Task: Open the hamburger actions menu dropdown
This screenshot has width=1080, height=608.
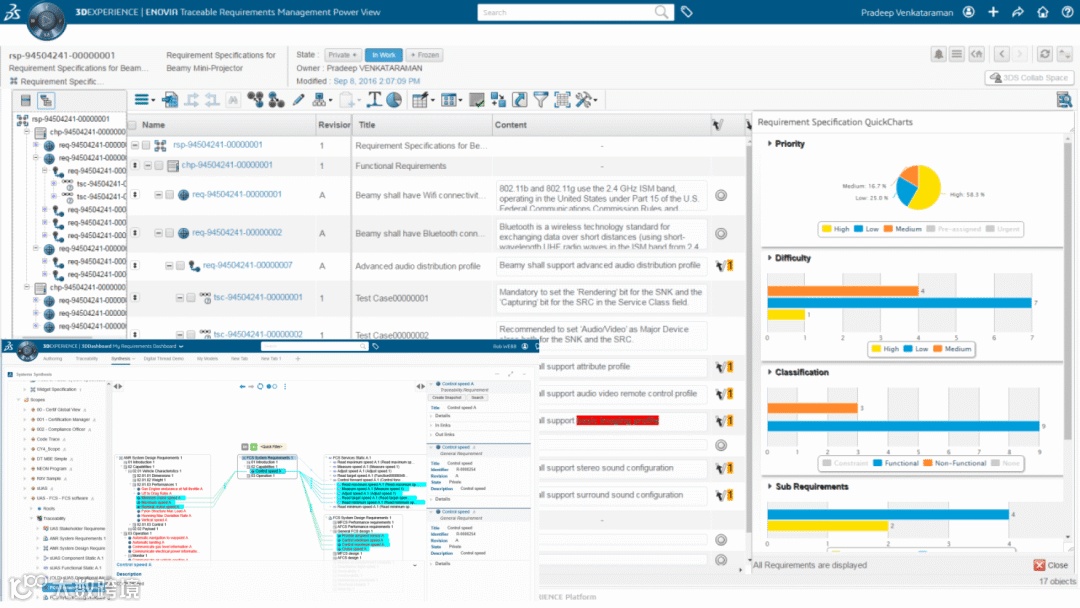Action: (x=143, y=100)
